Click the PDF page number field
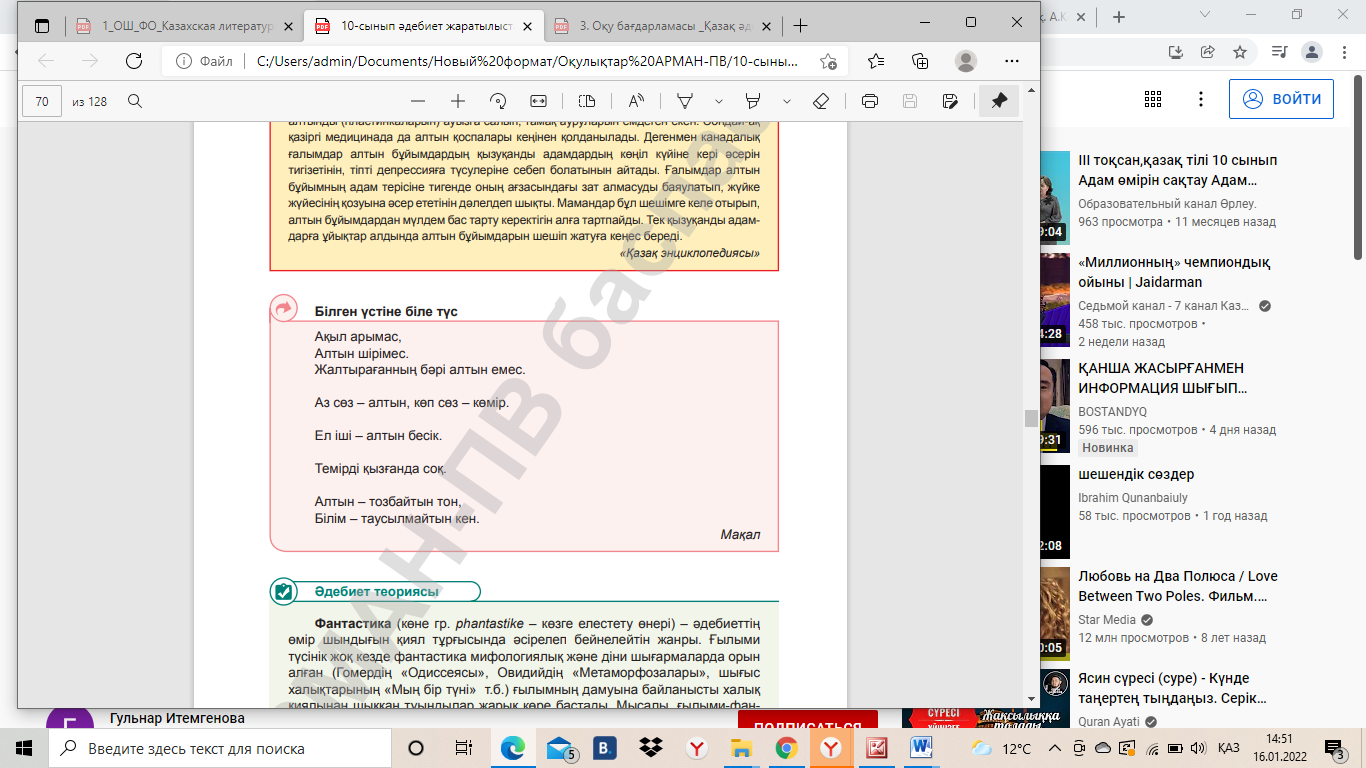 [x=42, y=101]
